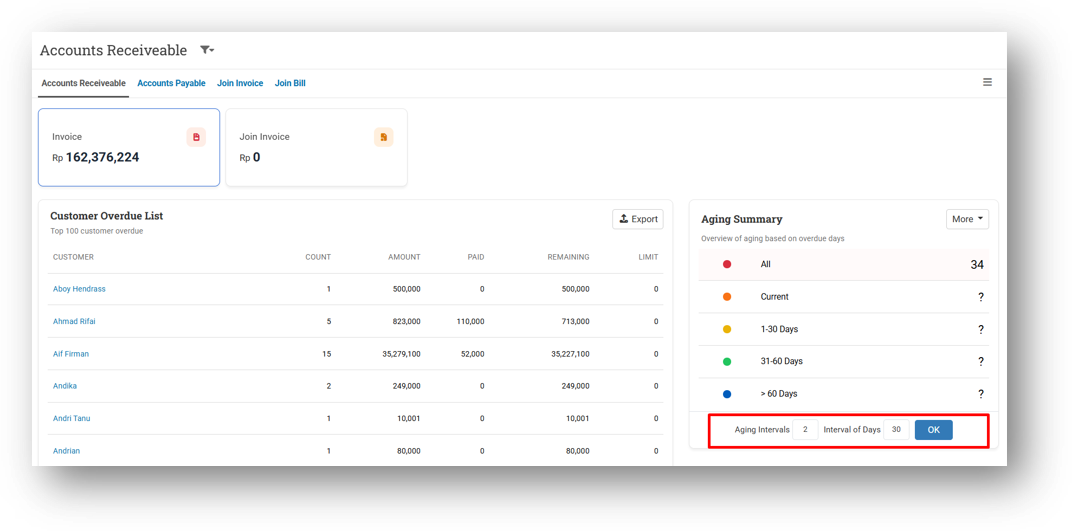Select the Invoice summary card

click(x=129, y=148)
